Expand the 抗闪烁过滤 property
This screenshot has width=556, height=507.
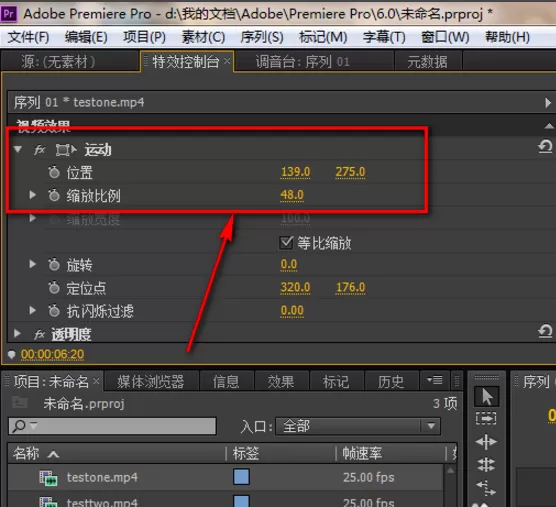tap(33, 310)
